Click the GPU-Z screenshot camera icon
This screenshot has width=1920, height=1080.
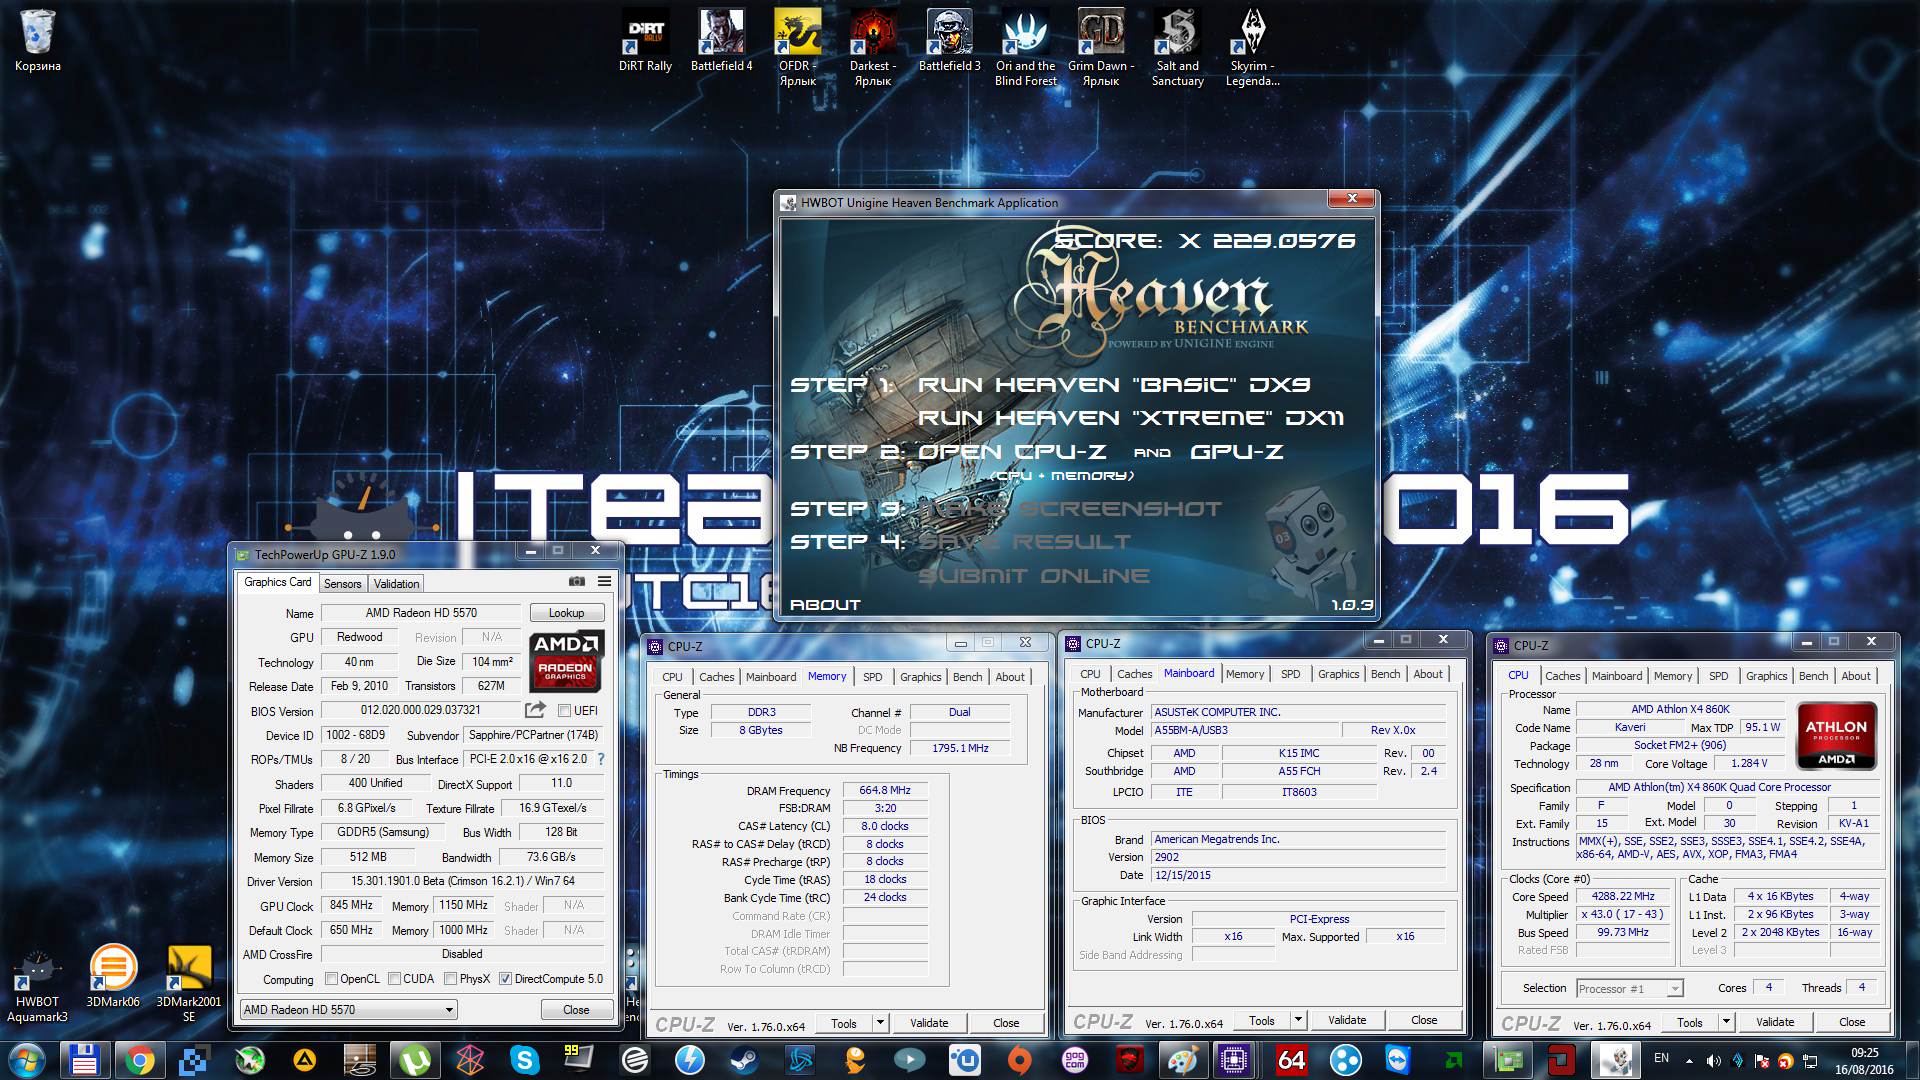(x=577, y=581)
